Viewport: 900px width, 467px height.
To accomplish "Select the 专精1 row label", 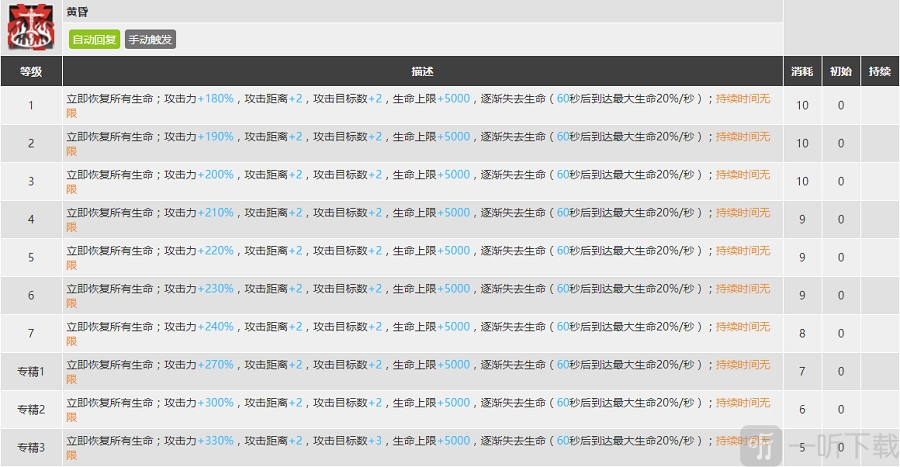I will [31, 371].
